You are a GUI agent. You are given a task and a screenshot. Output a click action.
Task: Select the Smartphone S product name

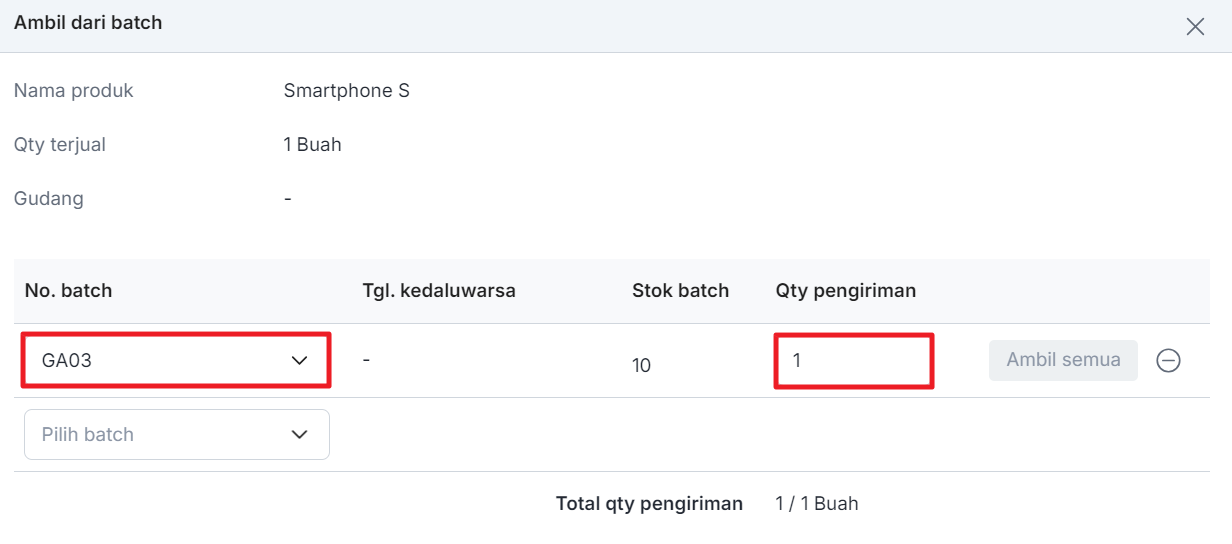347,91
